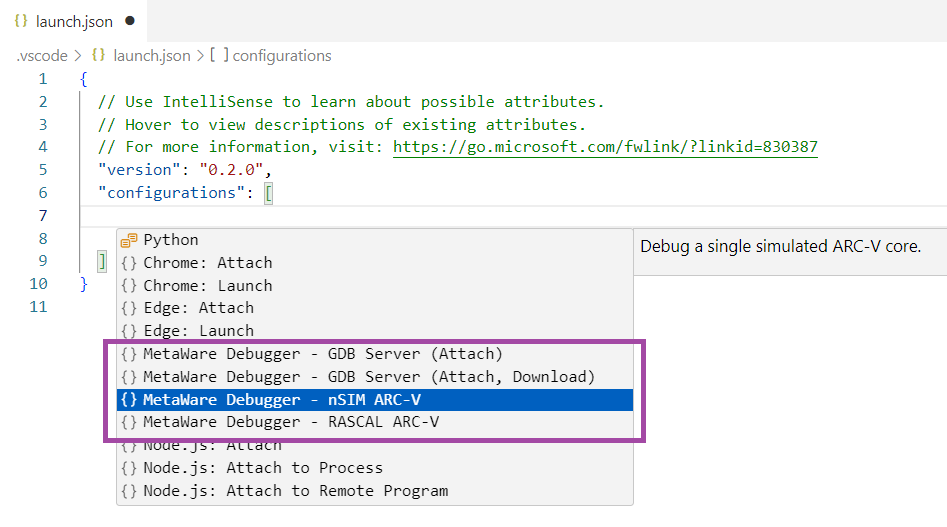Click the configurations breadcrumb item
This screenshot has height=527, width=947.
(x=282, y=56)
